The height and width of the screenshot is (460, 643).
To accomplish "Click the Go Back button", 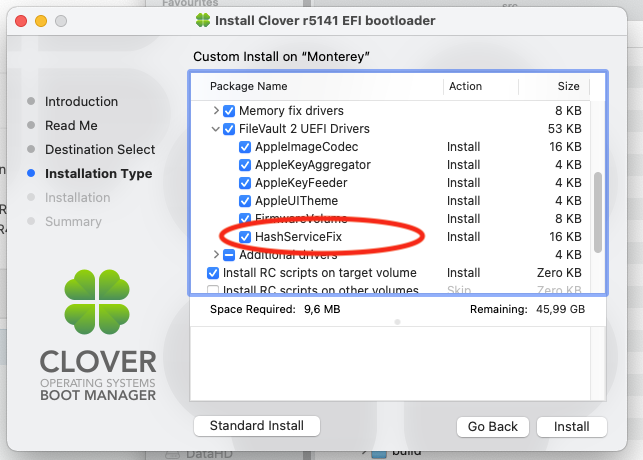I will click(x=493, y=427).
